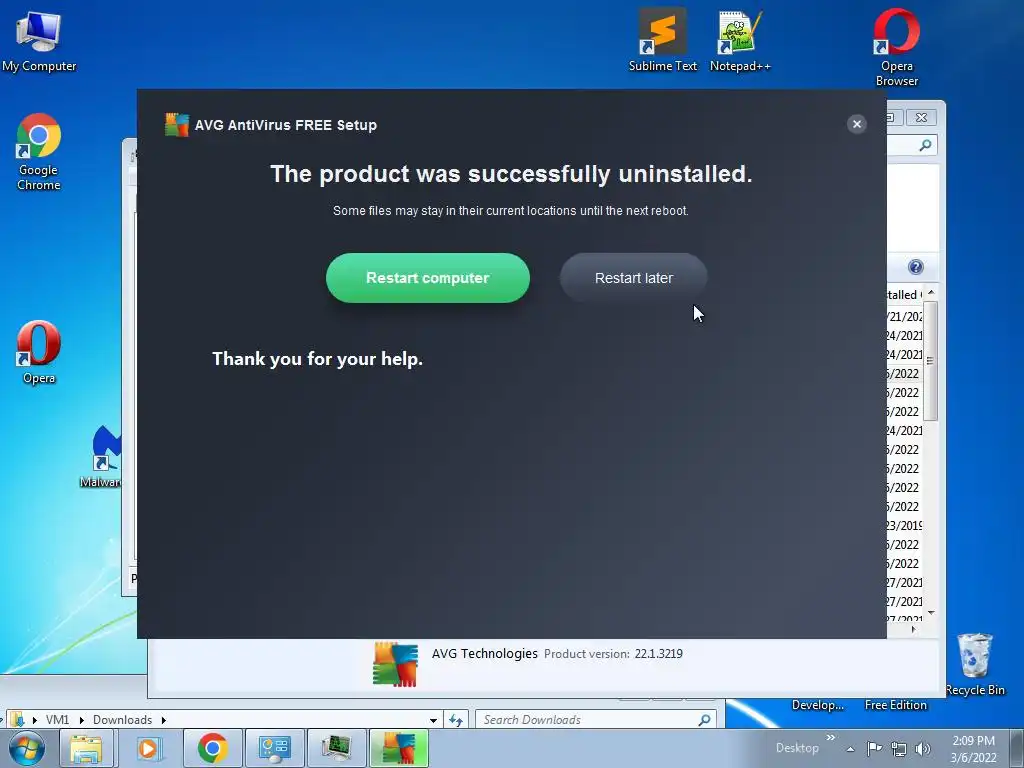Open My Computer desktop icon
Viewport: 1024px width, 768px height.
(39, 41)
